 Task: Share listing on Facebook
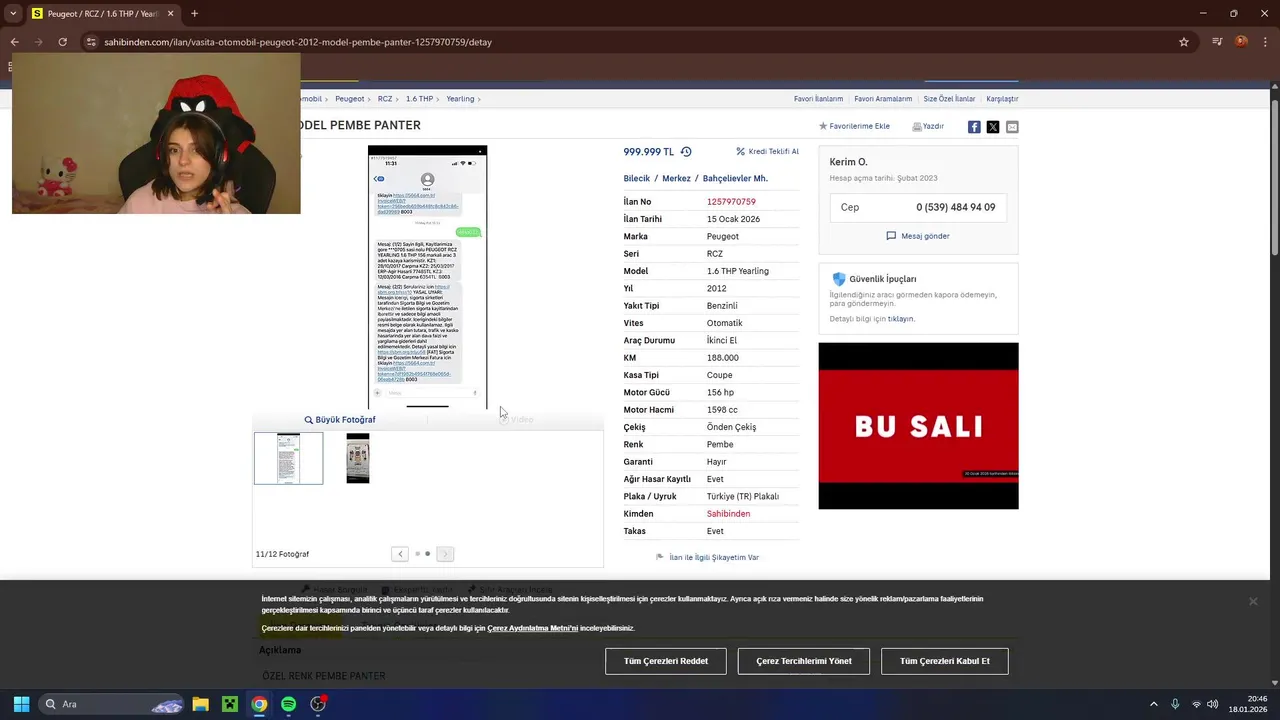[x=974, y=127]
